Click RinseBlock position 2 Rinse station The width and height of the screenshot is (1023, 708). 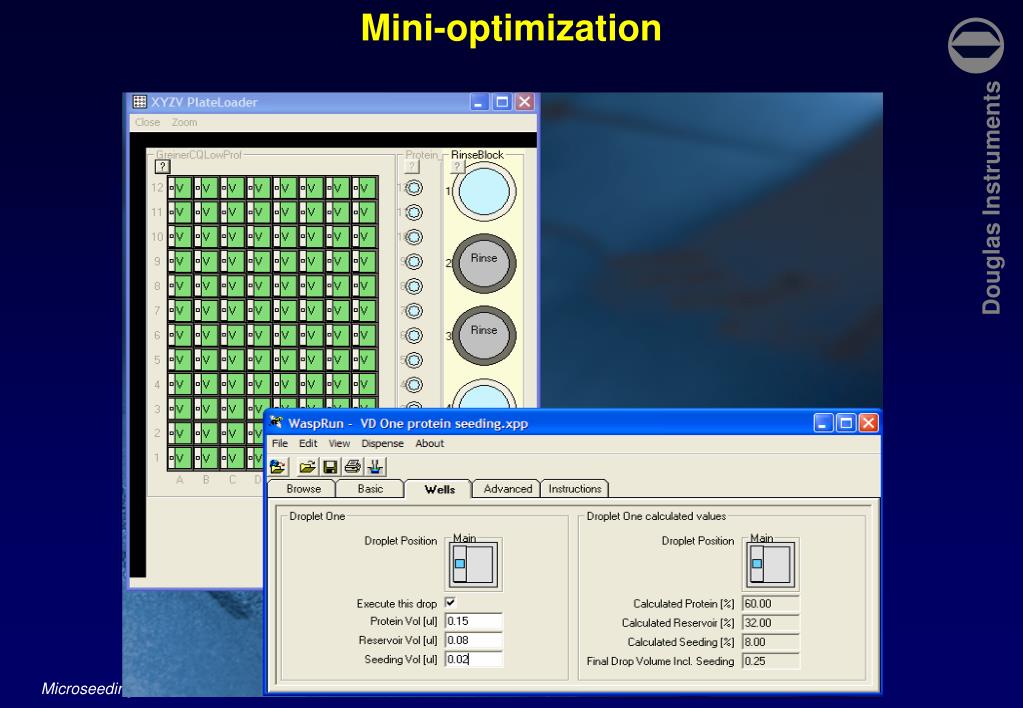(x=484, y=263)
